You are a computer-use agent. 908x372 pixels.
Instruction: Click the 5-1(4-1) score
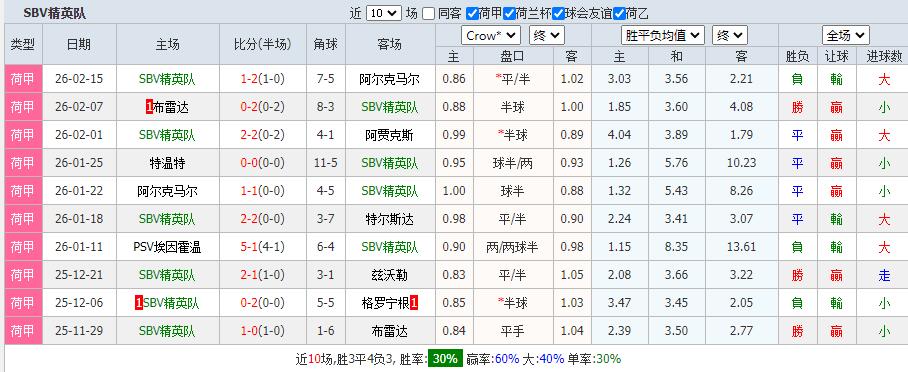[x=263, y=247]
